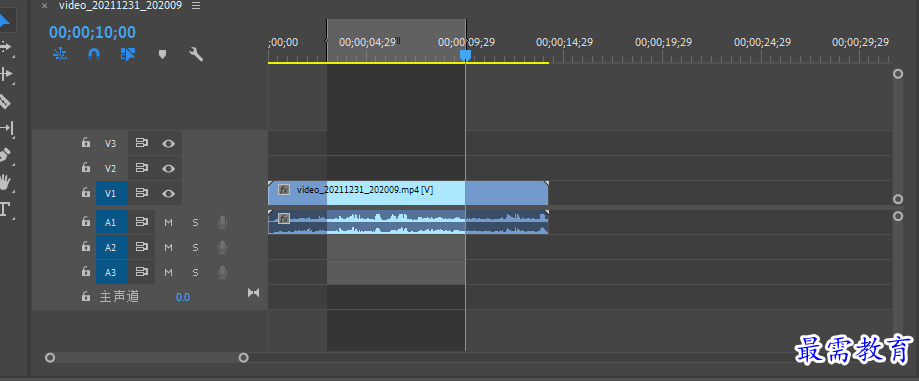Screen dimensions: 919x381
Task: Toggle lock on track A2
Action: point(86,247)
